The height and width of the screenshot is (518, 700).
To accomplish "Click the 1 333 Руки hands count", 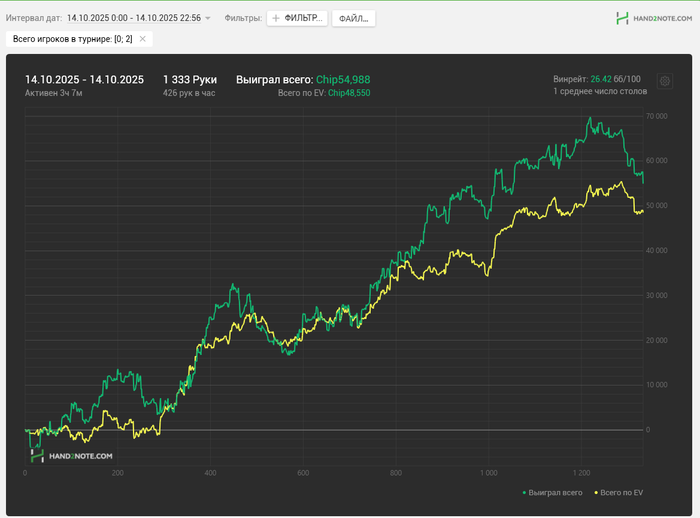I will (x=190, y=79).
